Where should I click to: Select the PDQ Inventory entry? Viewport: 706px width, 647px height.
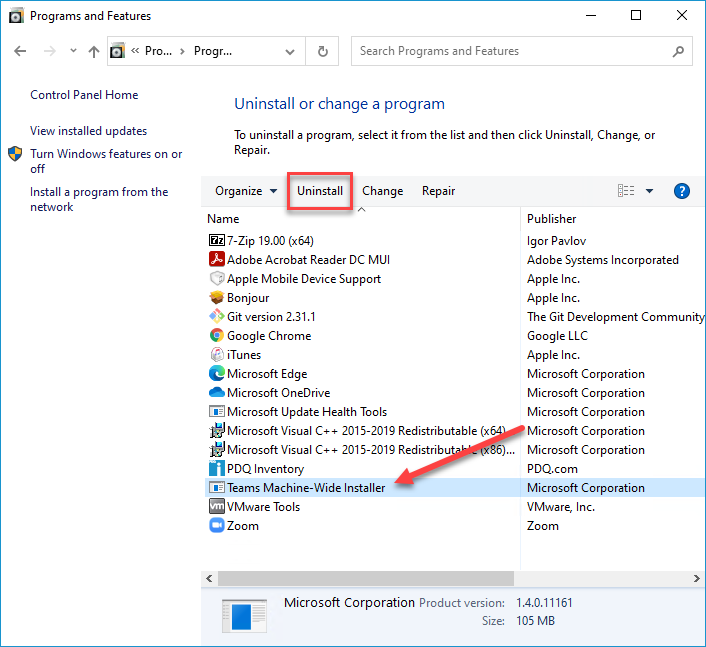[x=265, y=469]
